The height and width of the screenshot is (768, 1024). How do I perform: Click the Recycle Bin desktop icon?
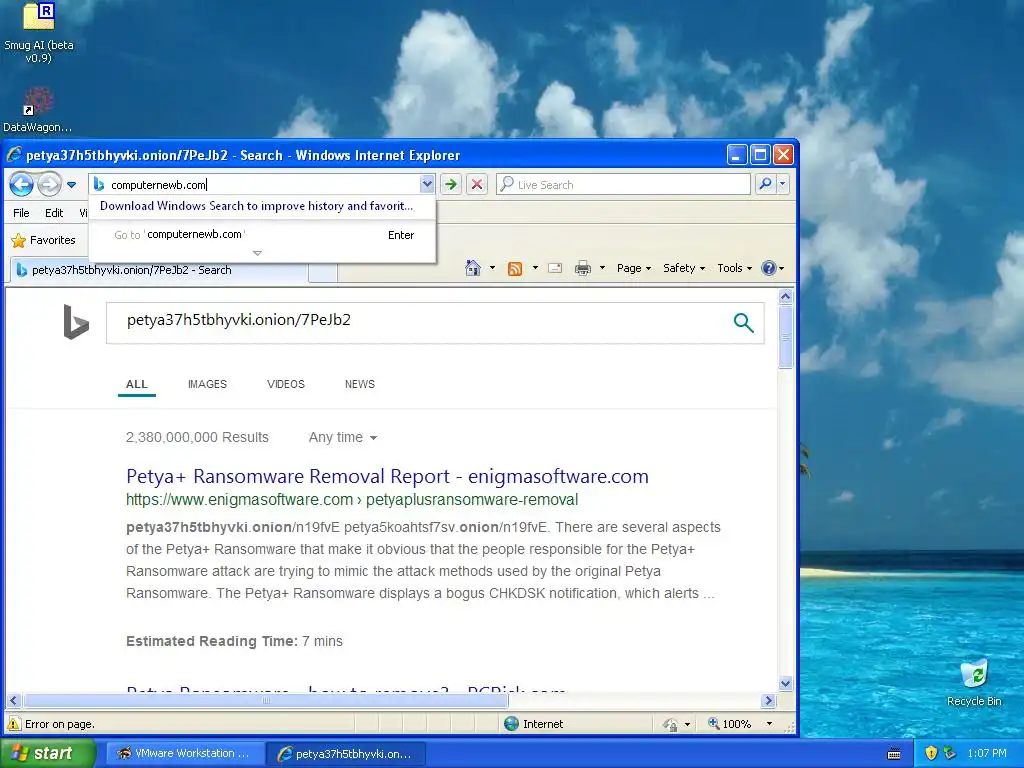974,682
